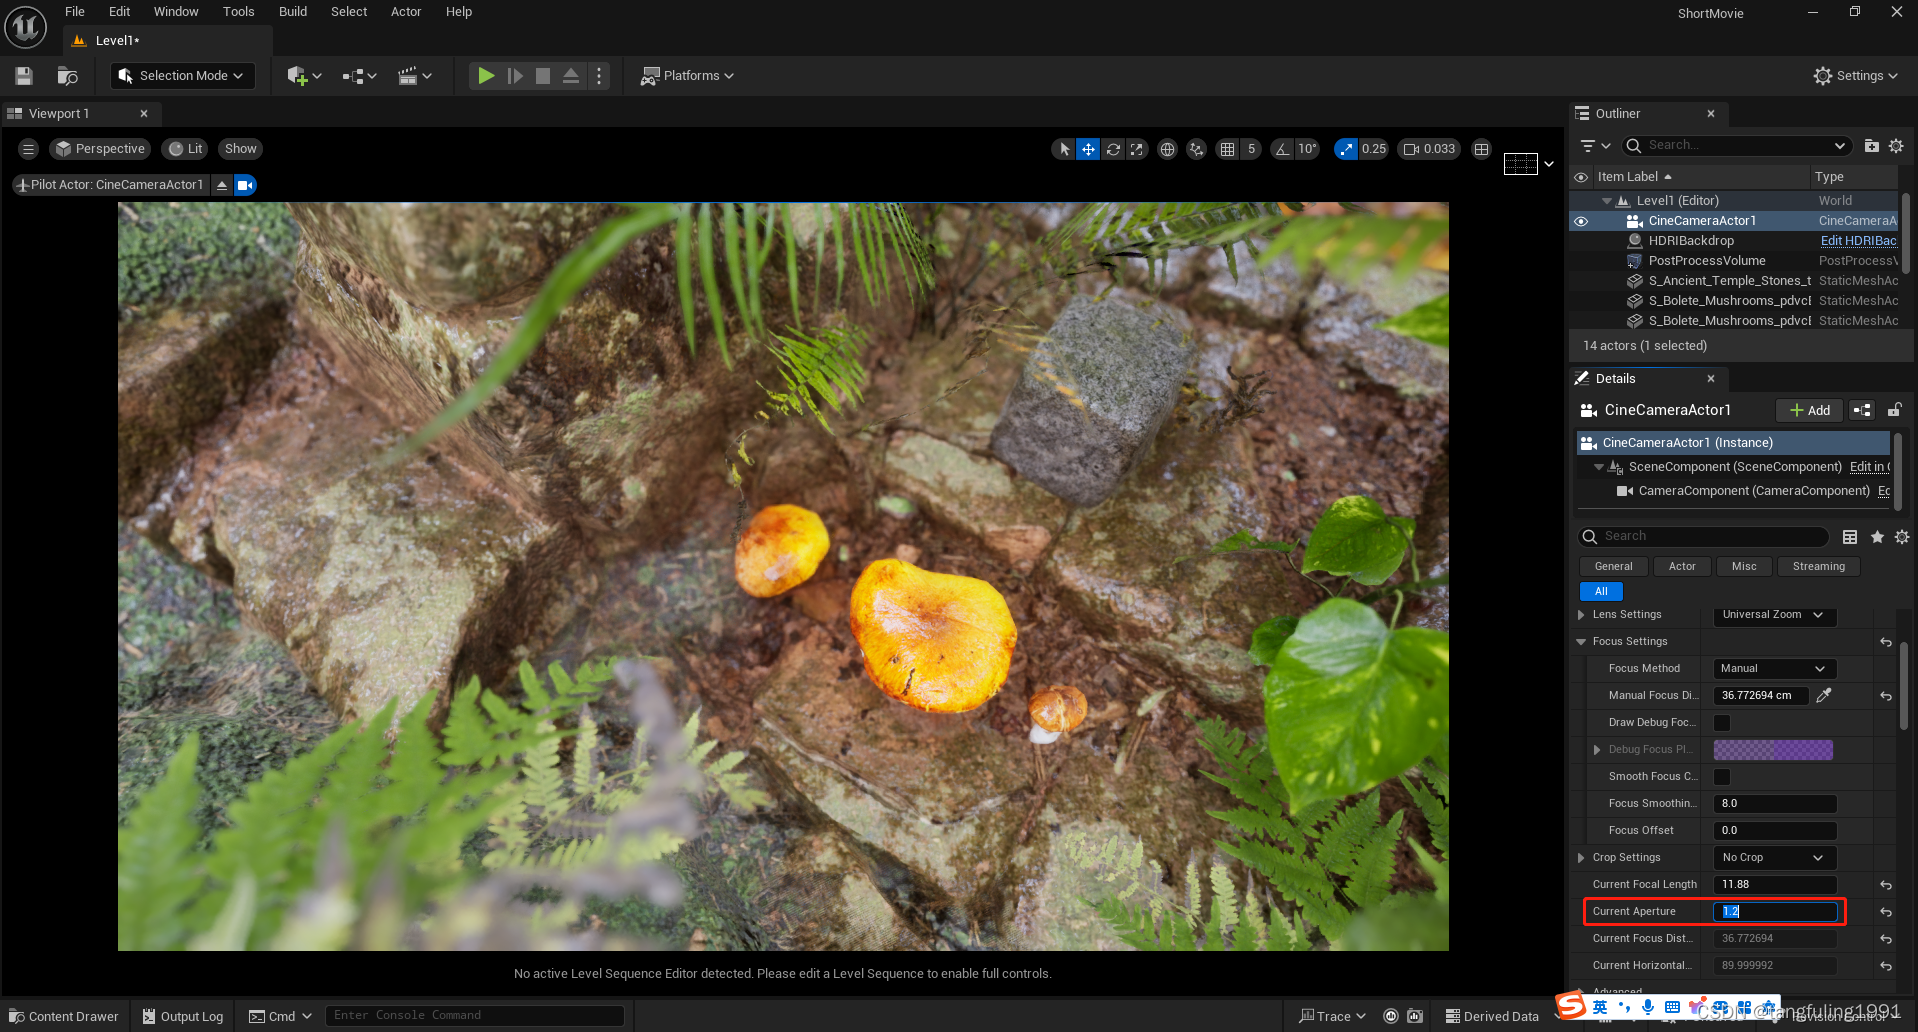
Task: Toggle surface snapping icon
Action: point(1196,149)
